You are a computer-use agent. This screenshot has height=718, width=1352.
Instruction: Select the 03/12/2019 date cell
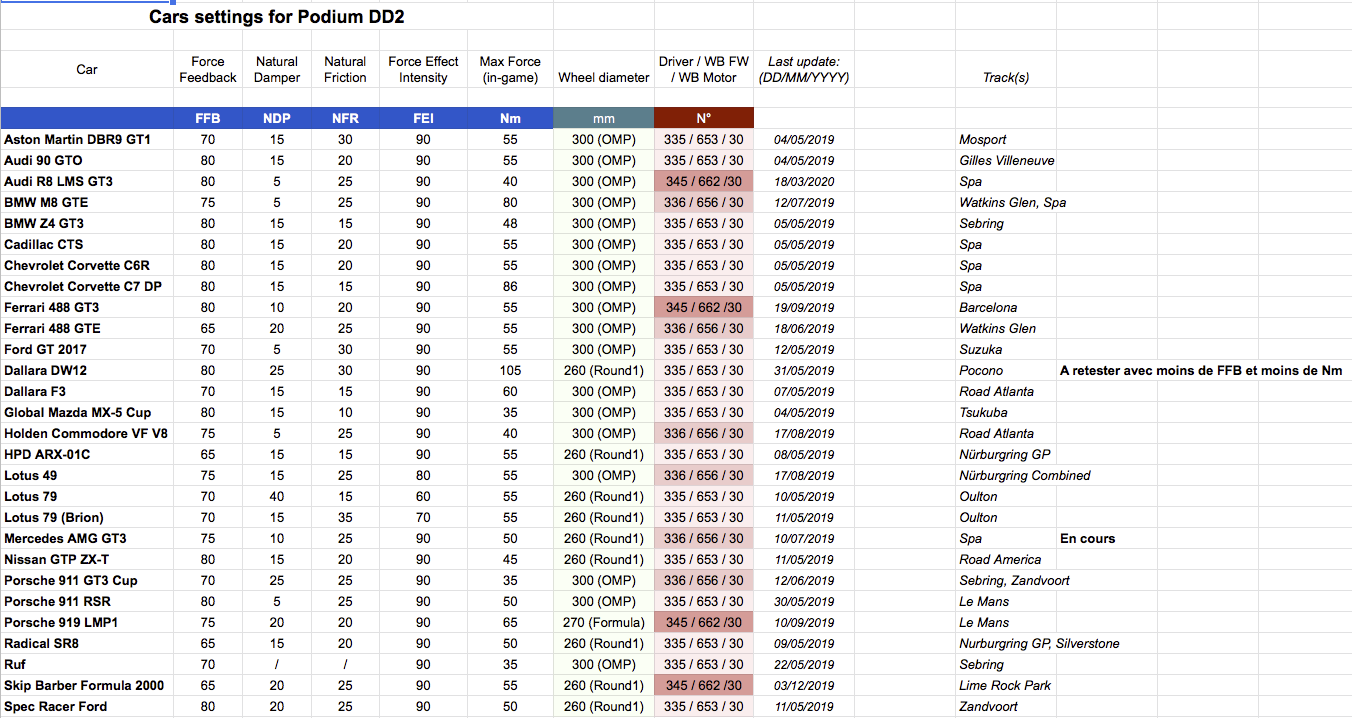coord(804,685)
